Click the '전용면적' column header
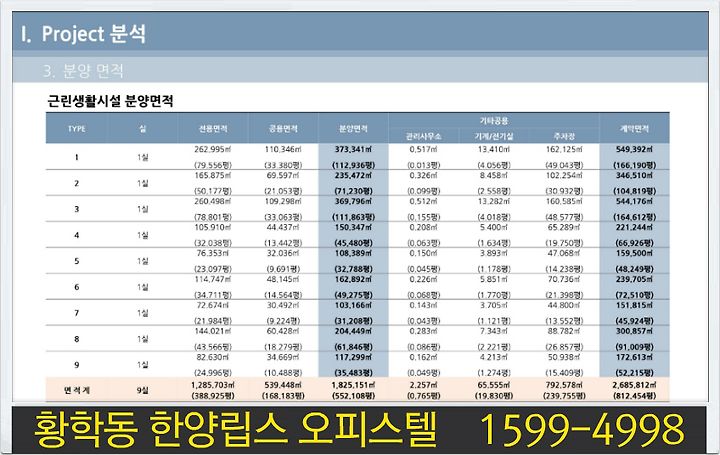The image size is (720, 455). 213,129
